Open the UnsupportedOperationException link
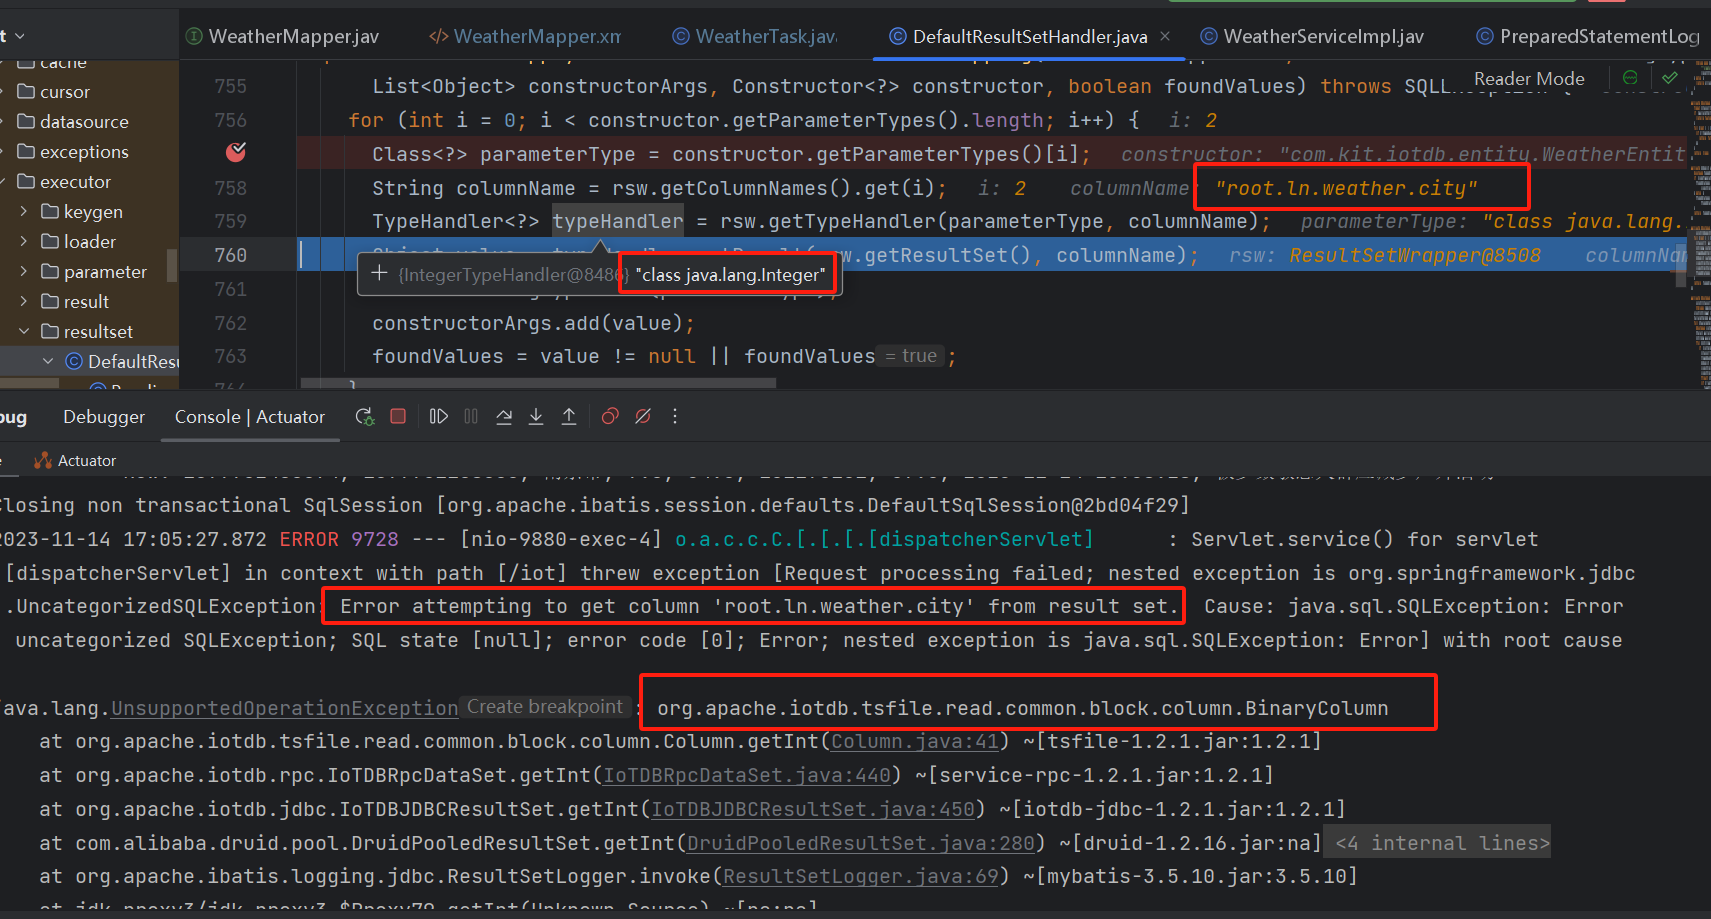Image resolution: width=1711 pixels, height=919 pixels. (x=284, y=708)
